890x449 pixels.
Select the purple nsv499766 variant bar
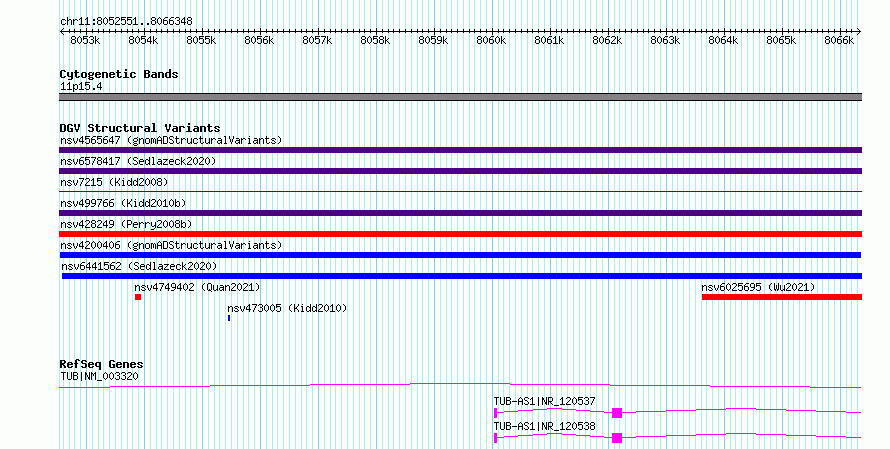pyautogui.click(x=460, y=213)
